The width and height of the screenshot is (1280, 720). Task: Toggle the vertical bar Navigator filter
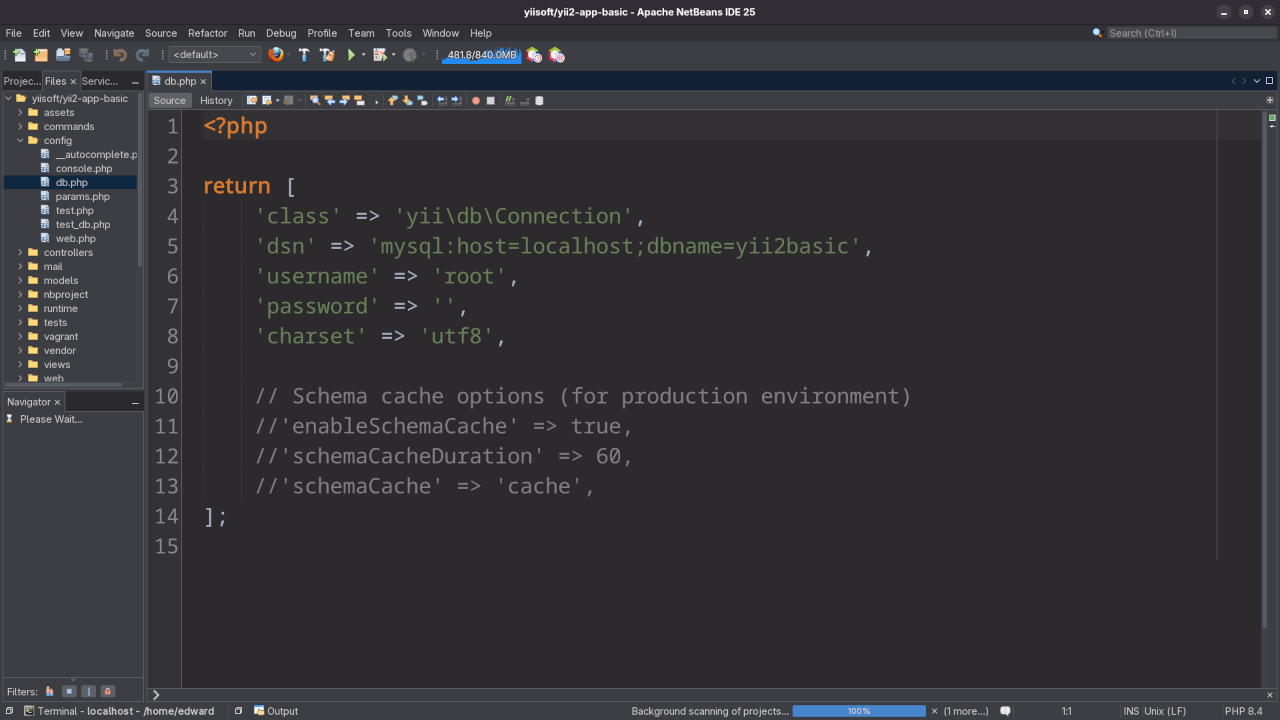[88, 691]
